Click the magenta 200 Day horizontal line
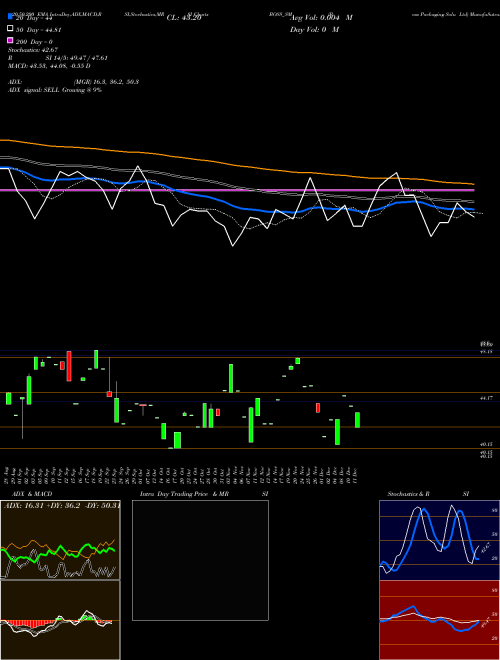 point(237,190)
